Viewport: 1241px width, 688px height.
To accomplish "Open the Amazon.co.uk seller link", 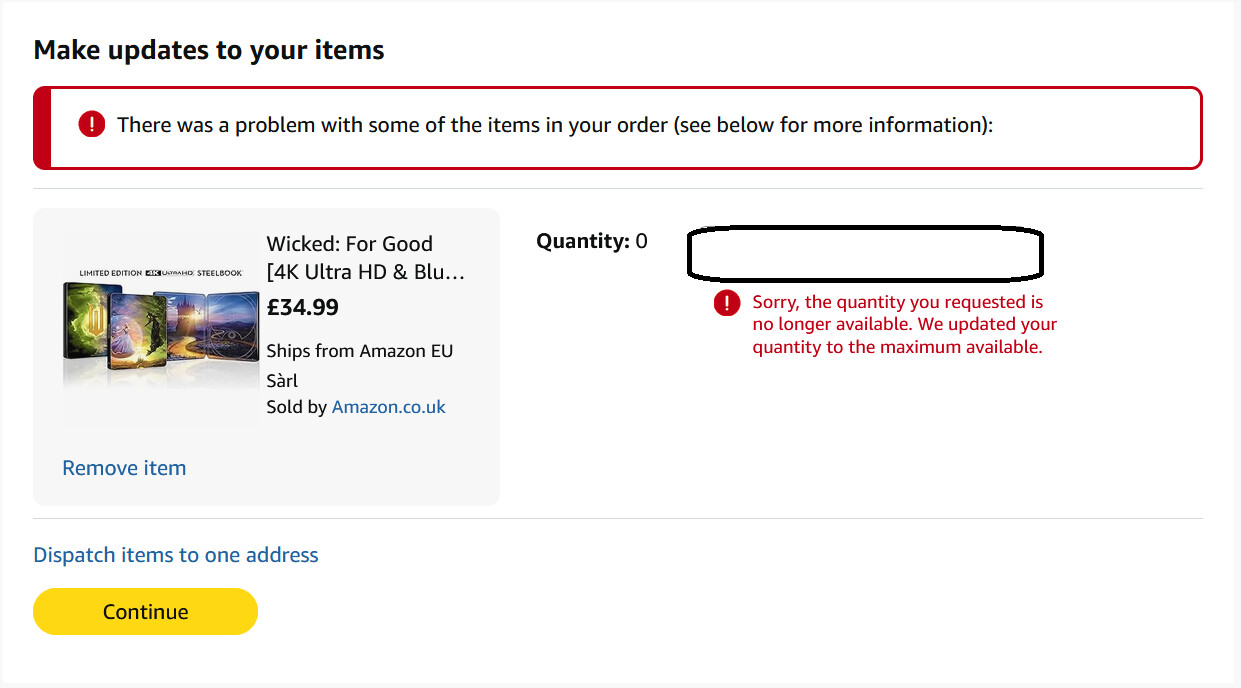I will [x=388, y=407].
